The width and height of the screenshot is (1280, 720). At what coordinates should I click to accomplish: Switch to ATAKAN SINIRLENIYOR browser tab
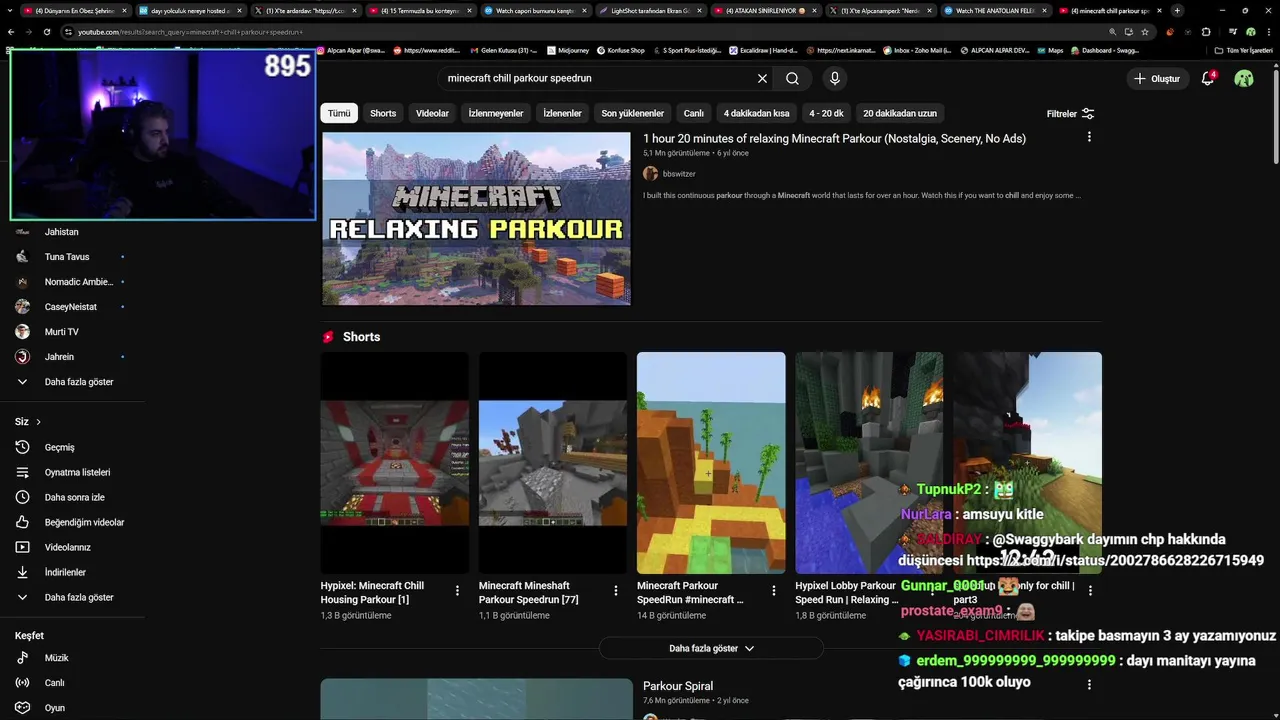pos(768,11)
